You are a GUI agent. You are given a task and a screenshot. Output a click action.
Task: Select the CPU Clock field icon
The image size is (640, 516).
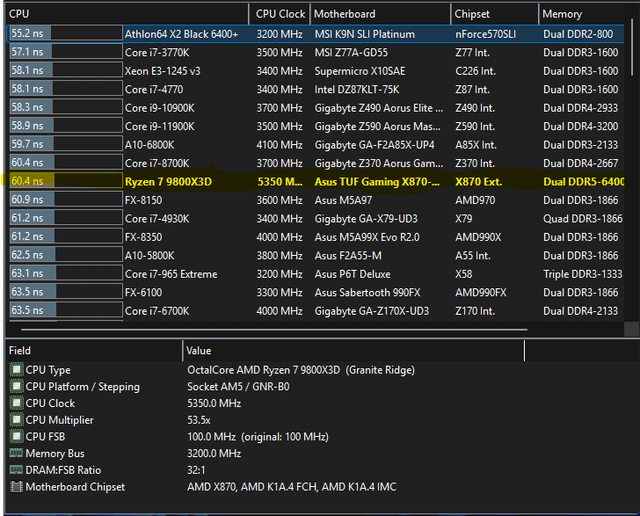click(x=16, y=403)
